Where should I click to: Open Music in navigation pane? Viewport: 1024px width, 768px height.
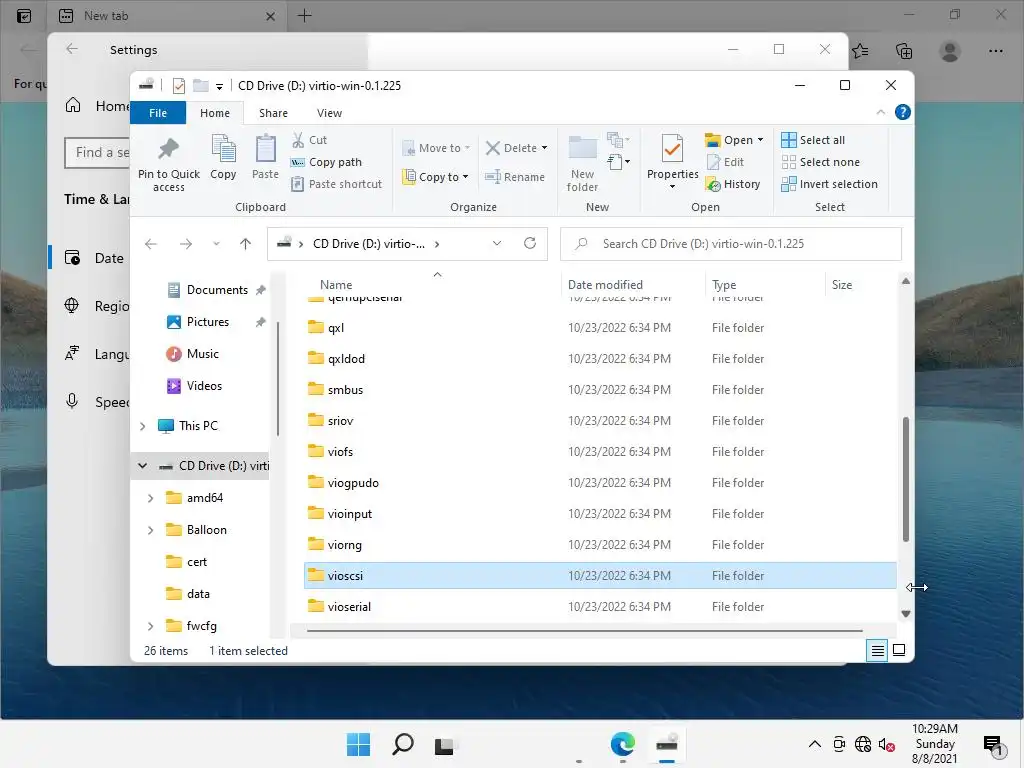tap(193, 354)
